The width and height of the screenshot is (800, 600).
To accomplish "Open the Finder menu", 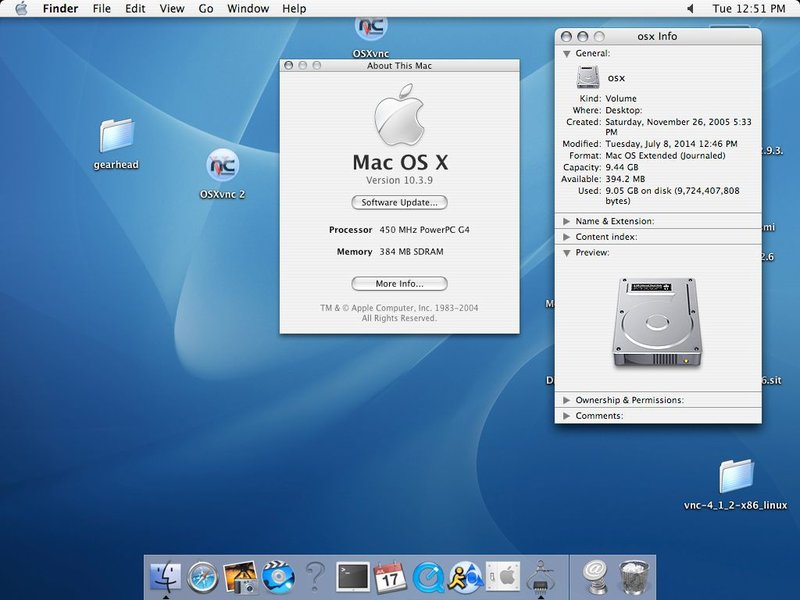I will (x=60, y=9).
